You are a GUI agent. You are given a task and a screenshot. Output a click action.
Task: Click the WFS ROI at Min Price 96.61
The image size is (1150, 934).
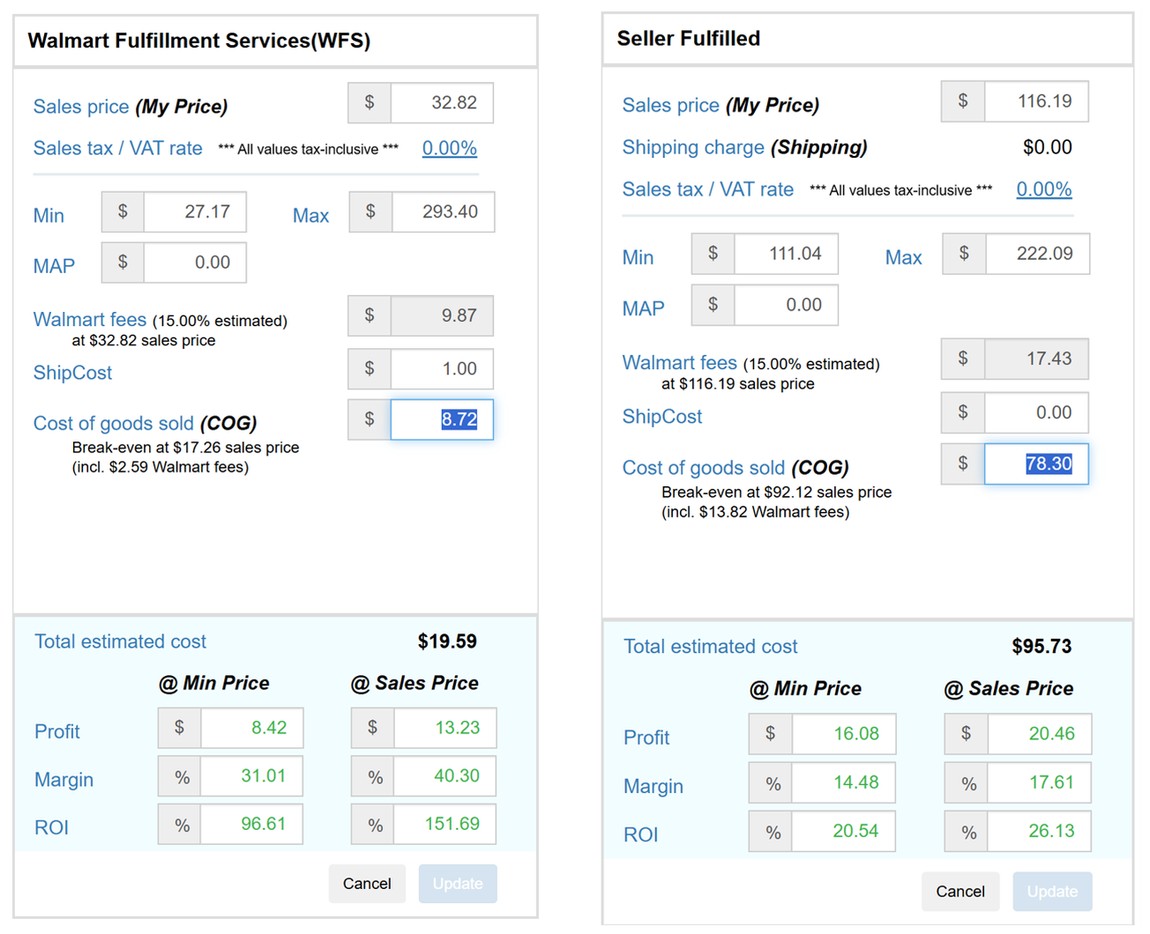click(x=252, y=824)
